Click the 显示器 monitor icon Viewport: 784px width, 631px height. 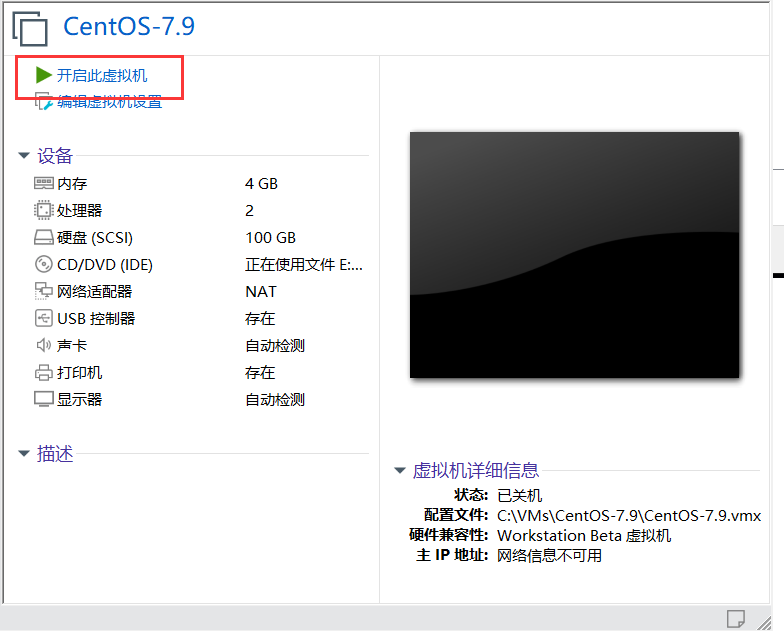click(44, 399)
